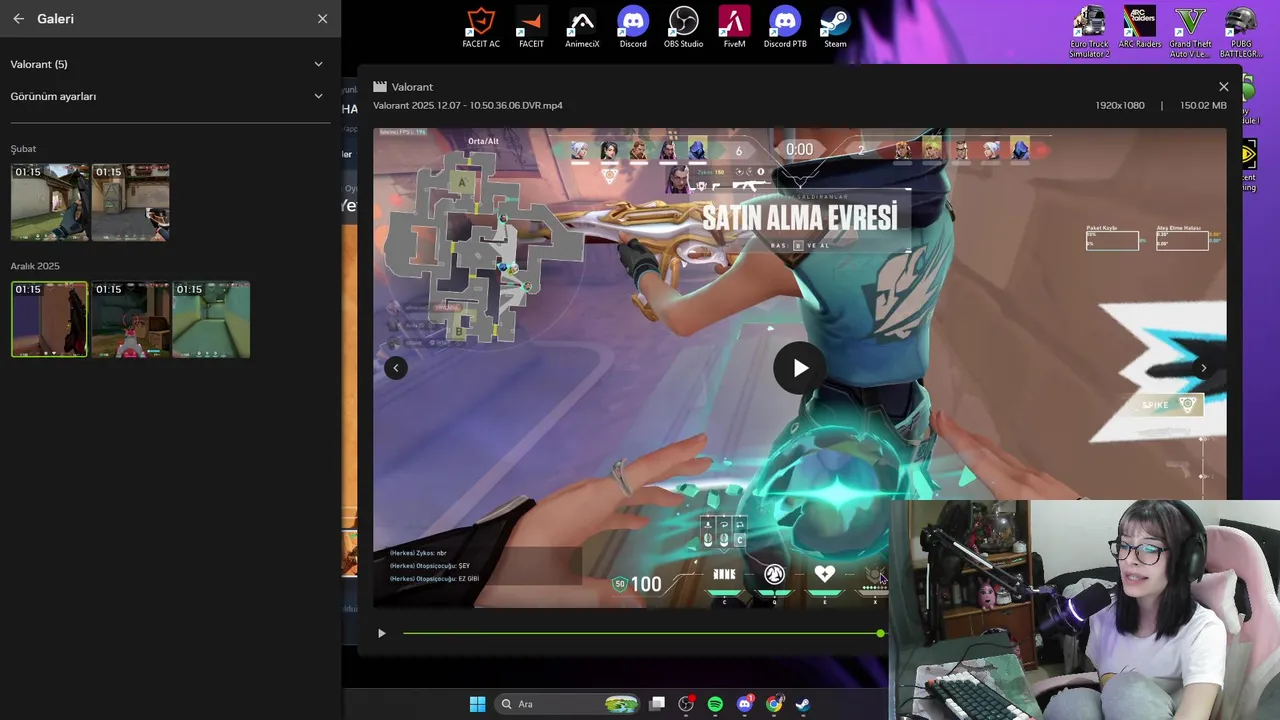This screenshot has width=1280, height=720.
Task: Close the Valorant video viewer
Action: tap(1223, 87)
